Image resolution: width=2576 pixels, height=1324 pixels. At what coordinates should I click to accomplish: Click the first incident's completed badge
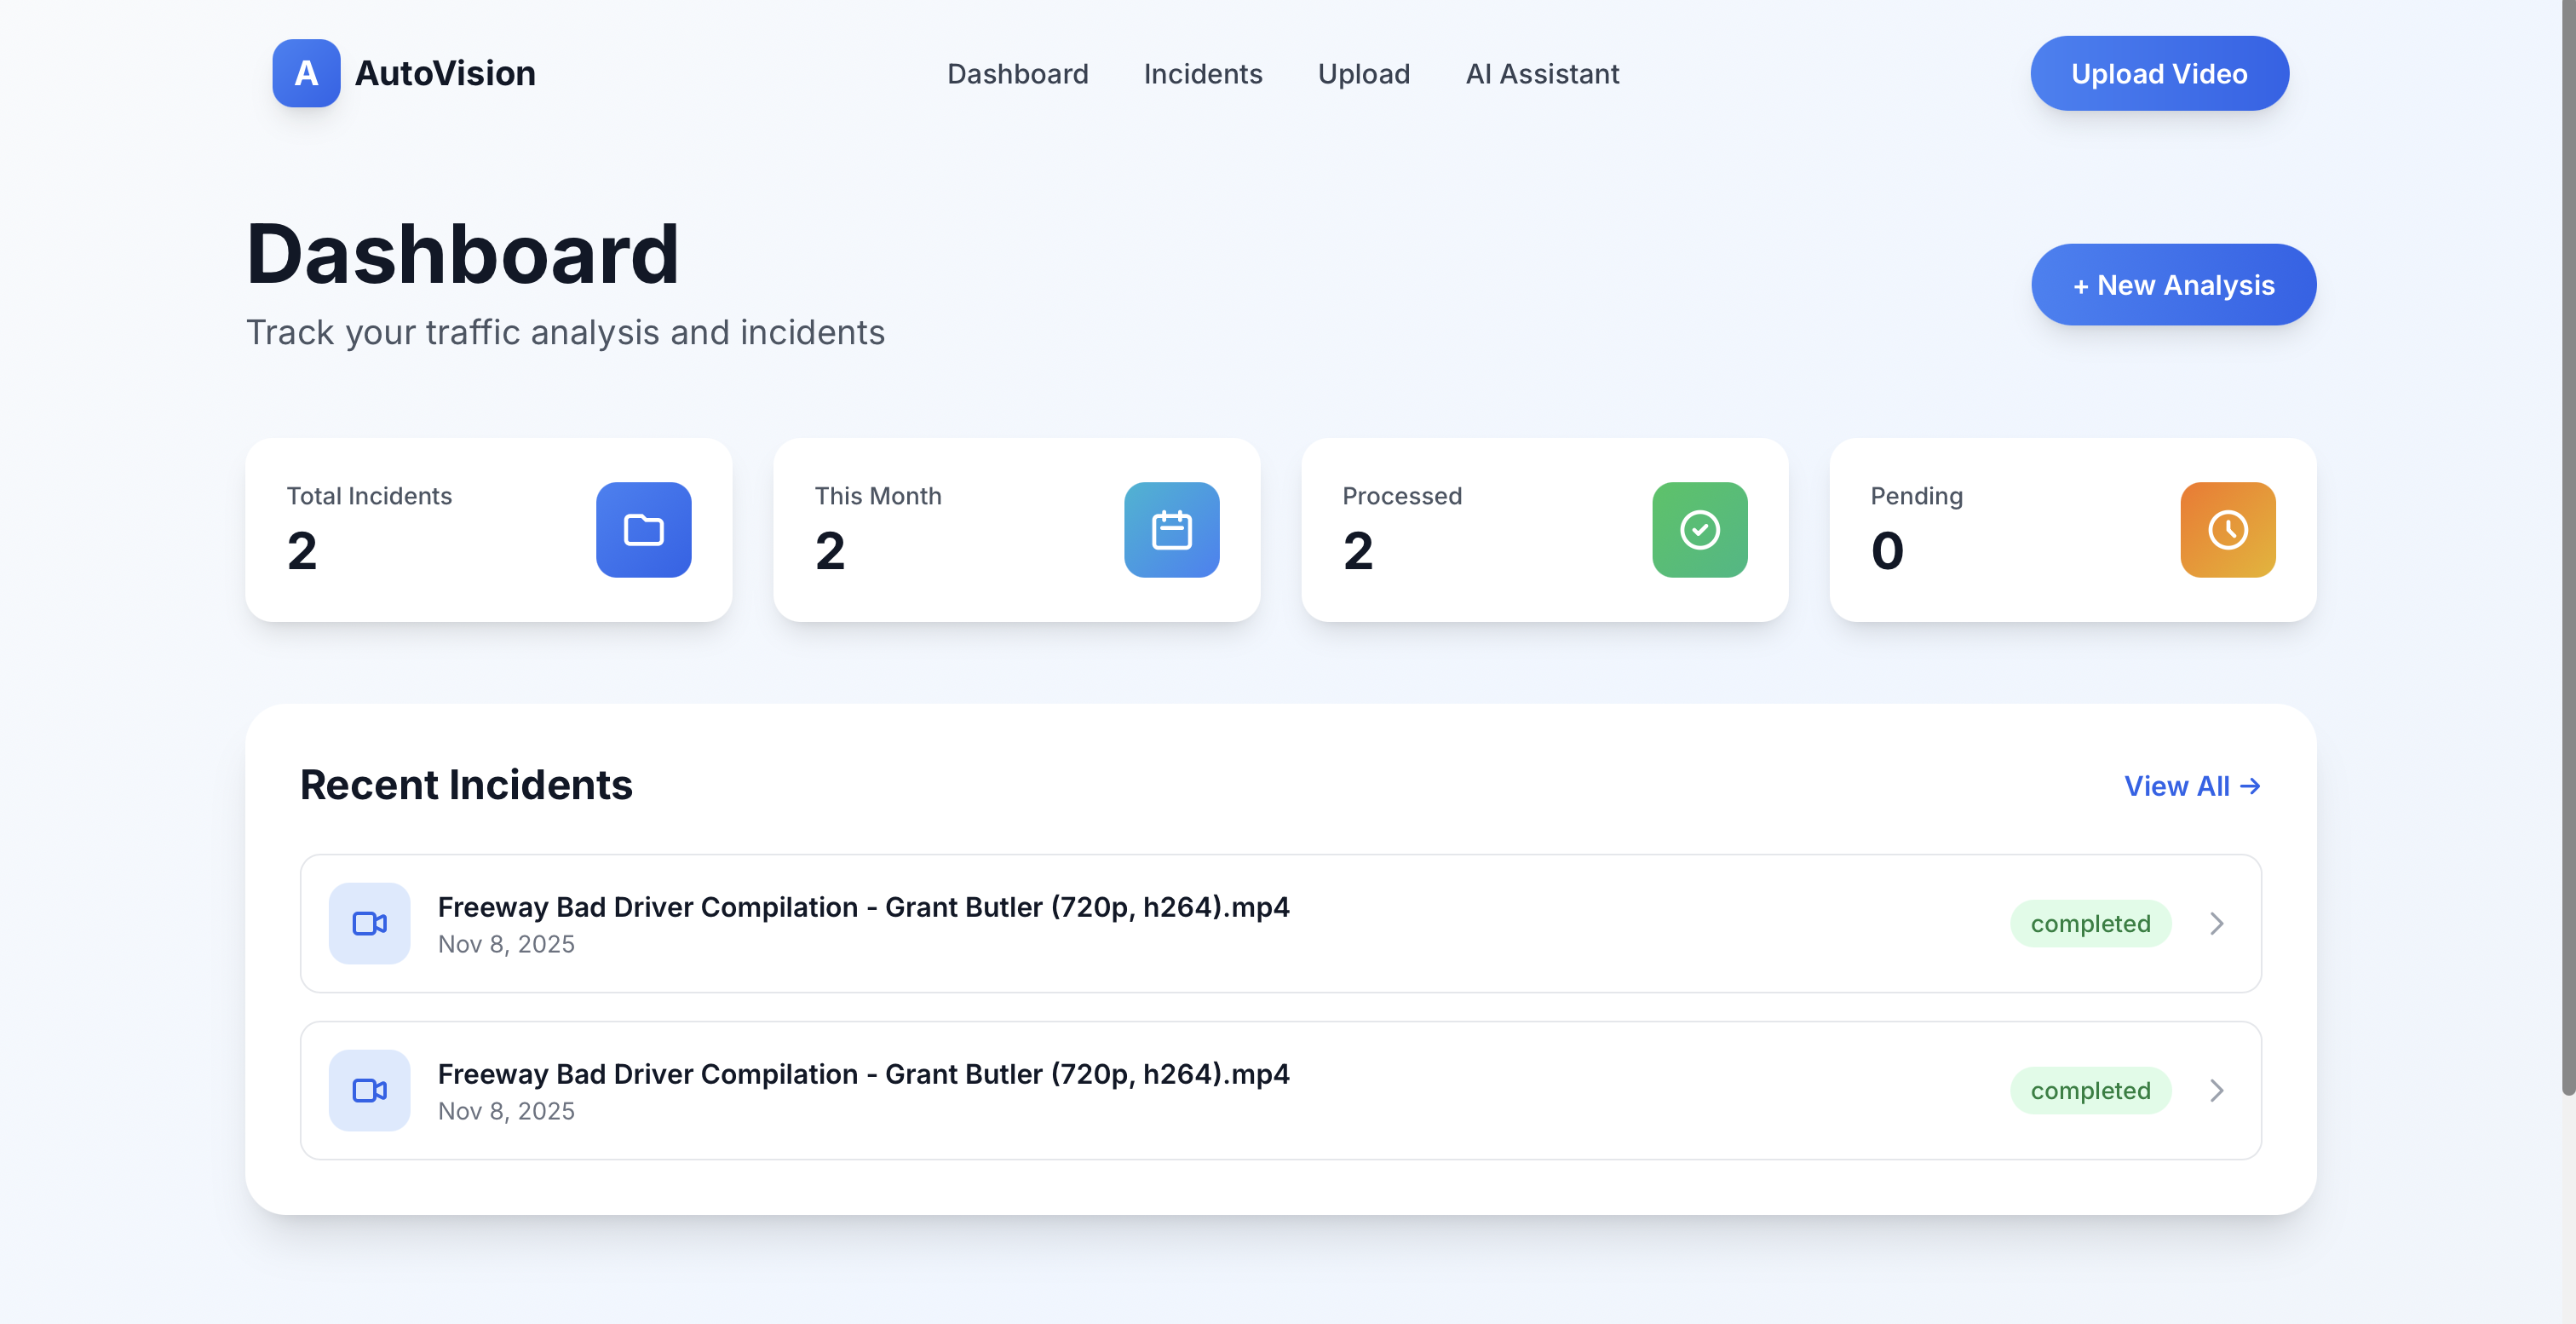pyautogui.click(x=2090, y=923)
